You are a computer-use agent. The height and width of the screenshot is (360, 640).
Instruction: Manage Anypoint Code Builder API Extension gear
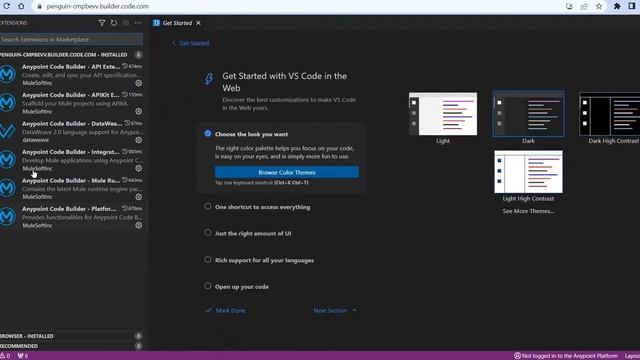(139, 83)
